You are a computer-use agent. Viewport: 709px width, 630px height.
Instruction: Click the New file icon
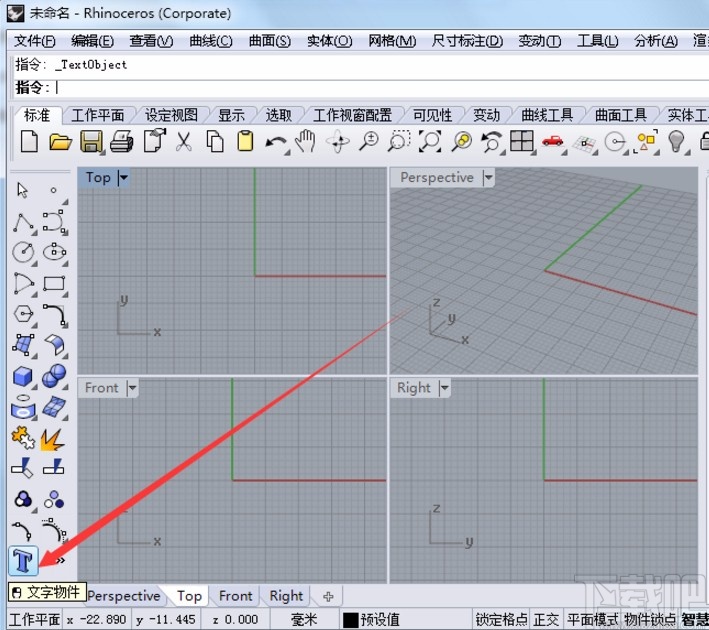[29, 141]
